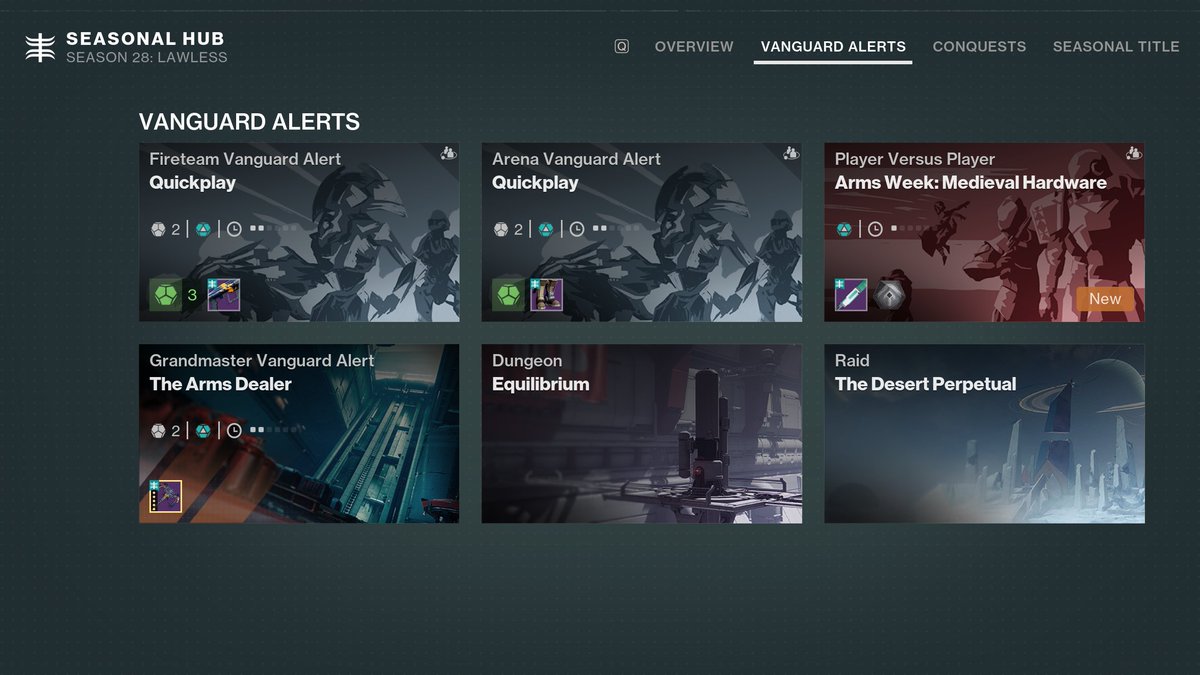Click the New badge on Arms Week card
The image size is (1200, 675).
coord(1105,298)
